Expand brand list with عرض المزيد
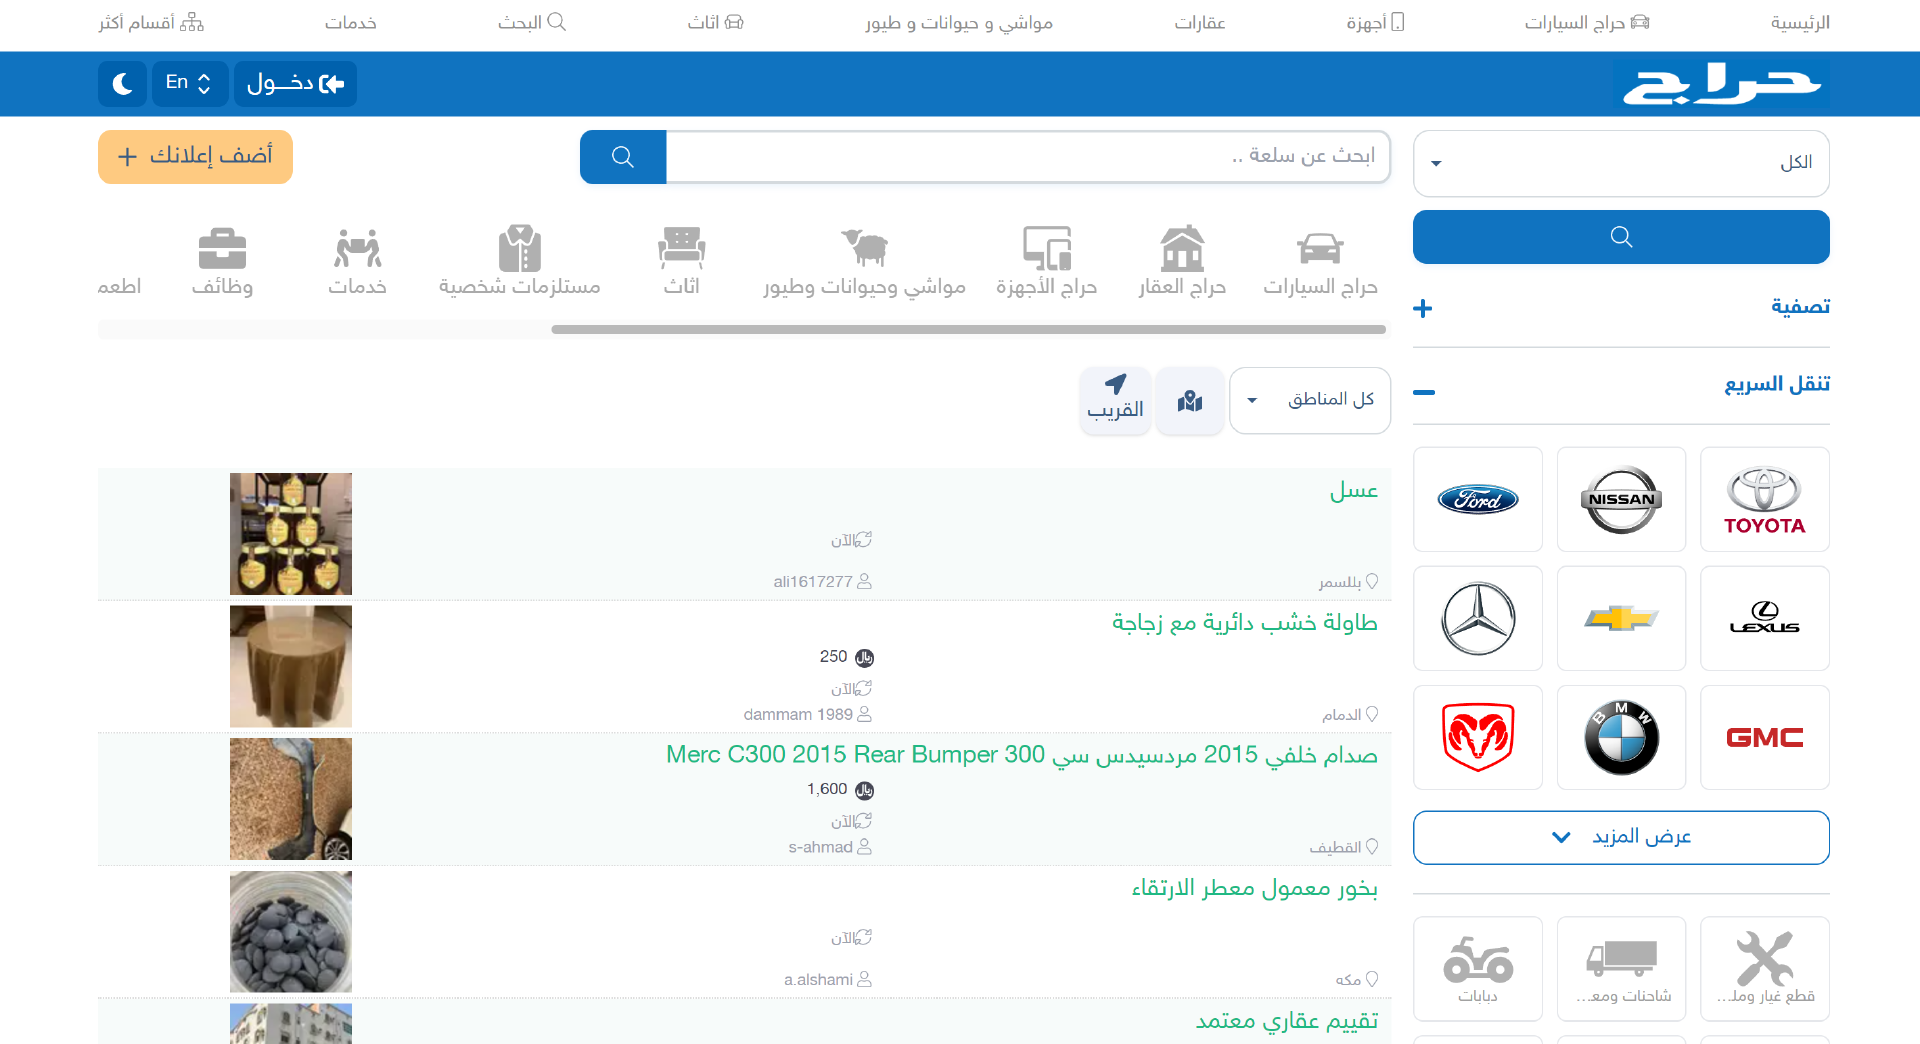 [1621, 837]
